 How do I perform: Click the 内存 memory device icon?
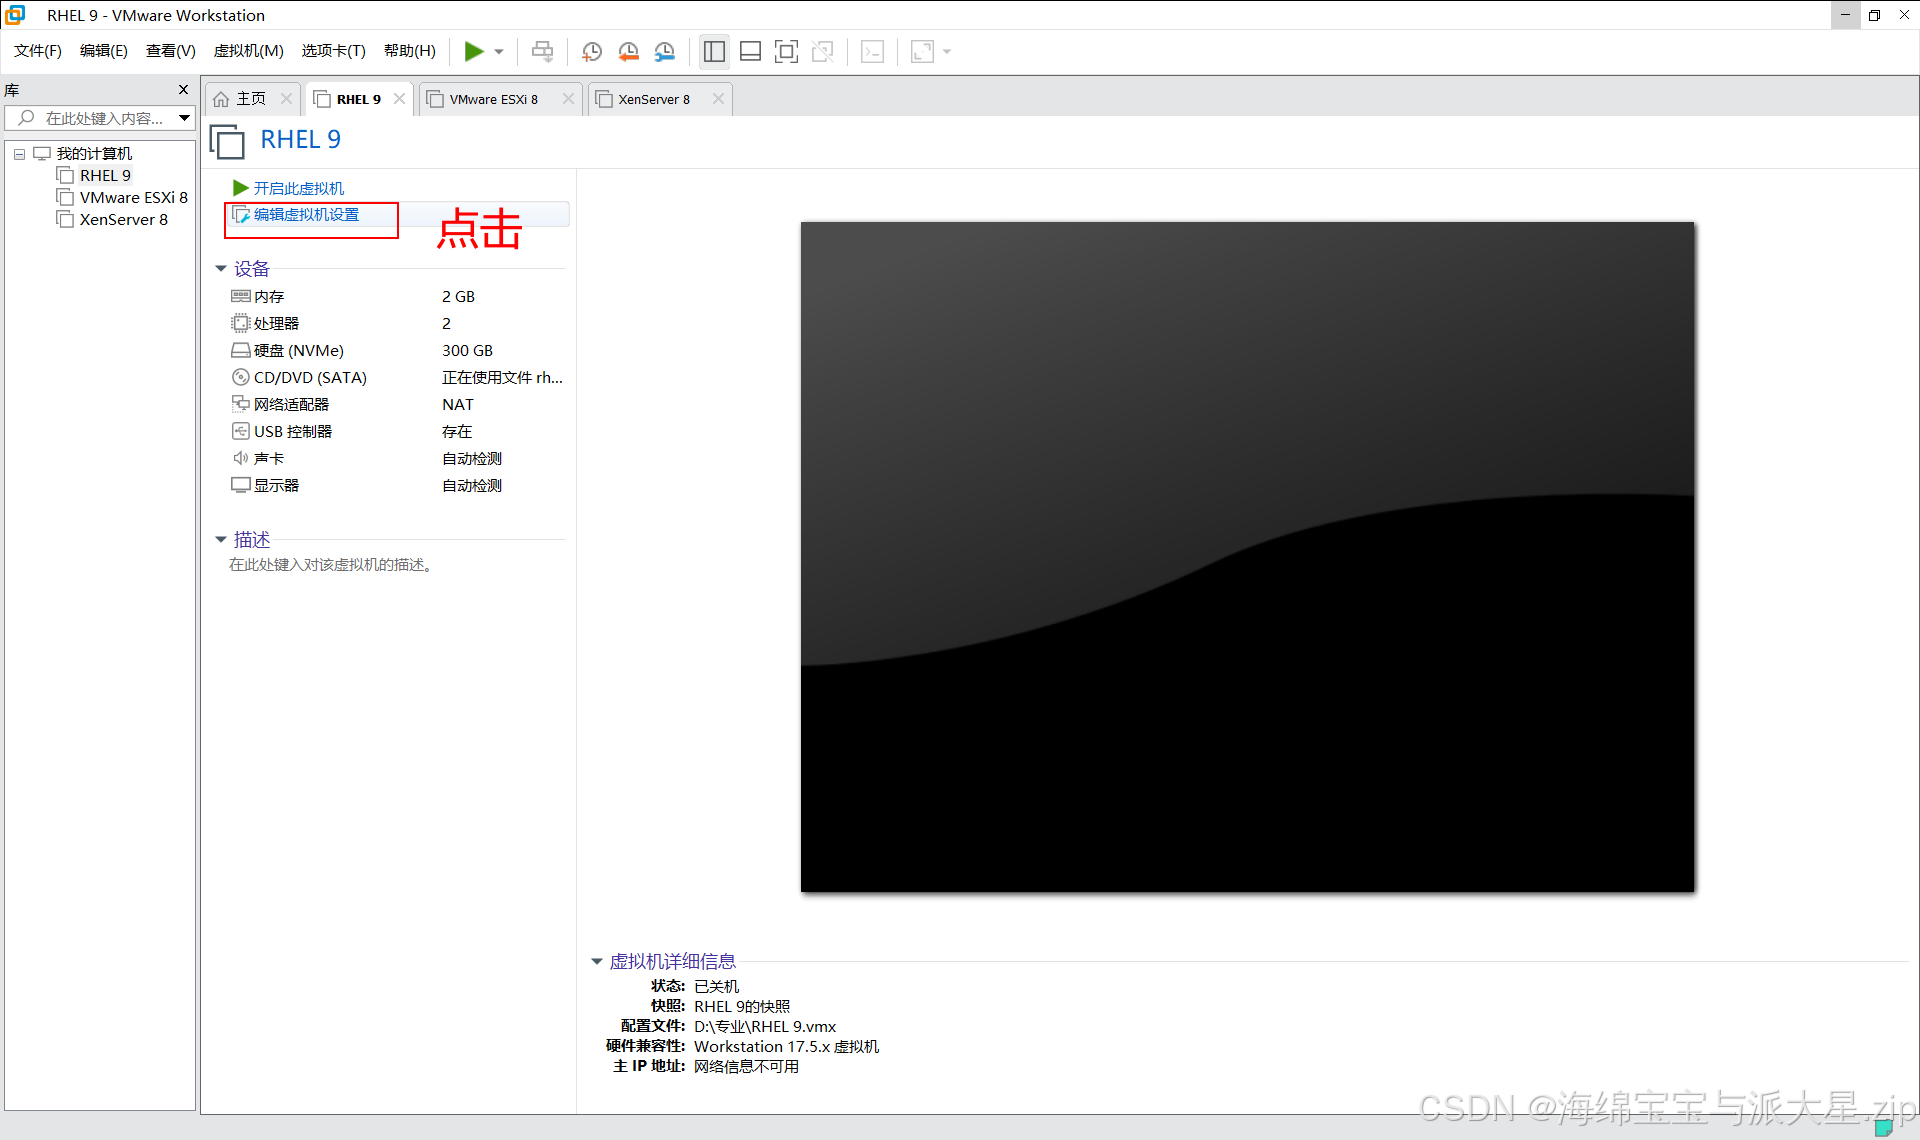(x=241, y=296)
